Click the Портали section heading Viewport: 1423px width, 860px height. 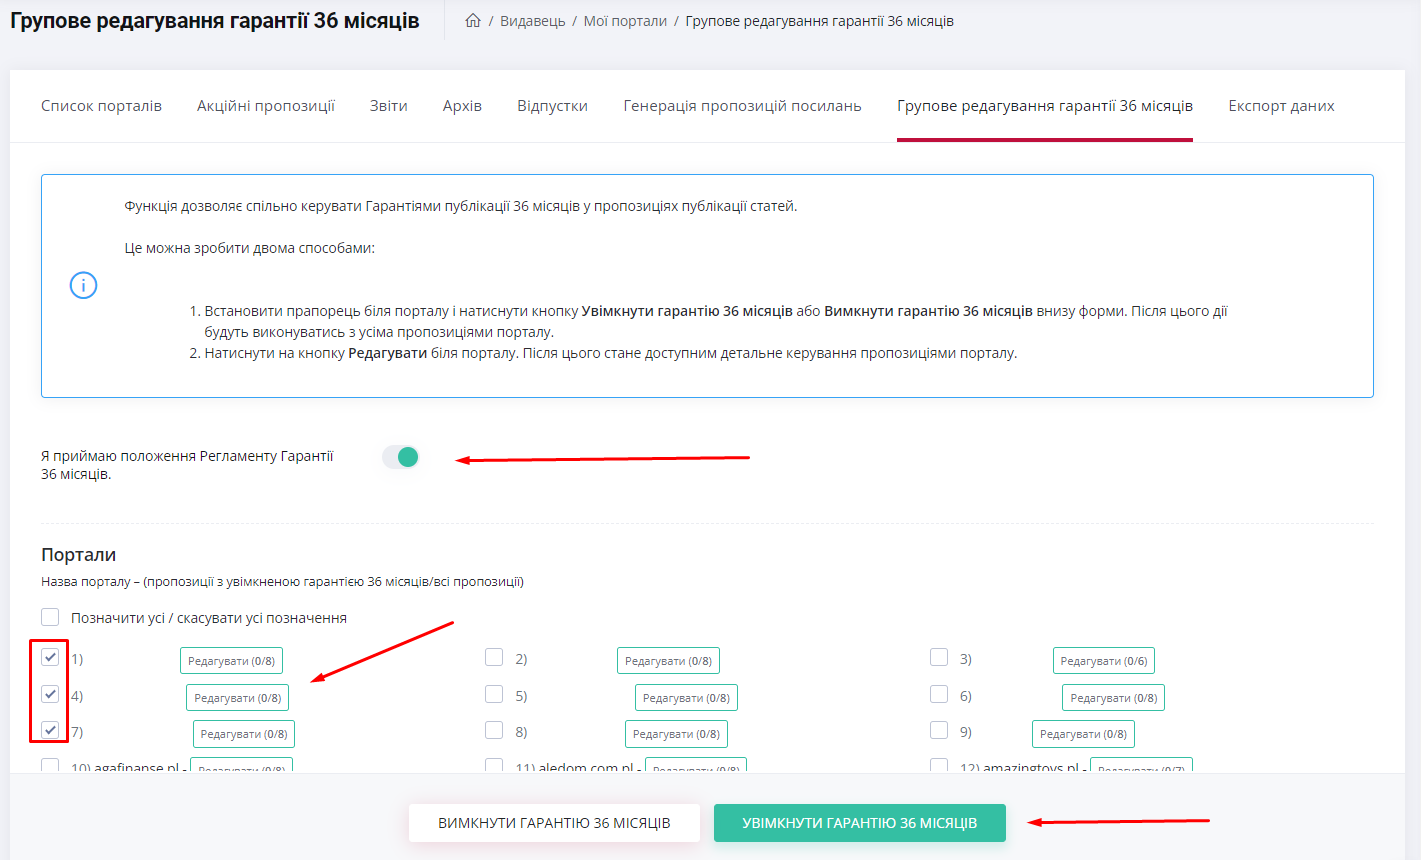(x=79, y=555)
